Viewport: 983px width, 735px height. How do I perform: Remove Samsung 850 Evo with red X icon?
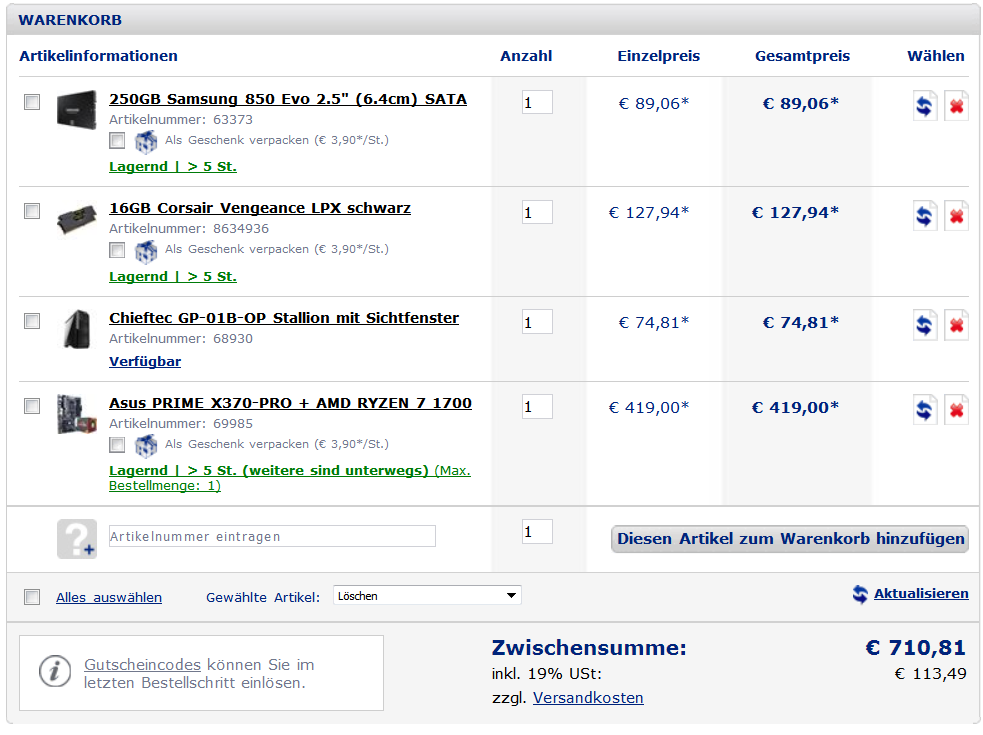pyautogui.click(x=956, y=105)
